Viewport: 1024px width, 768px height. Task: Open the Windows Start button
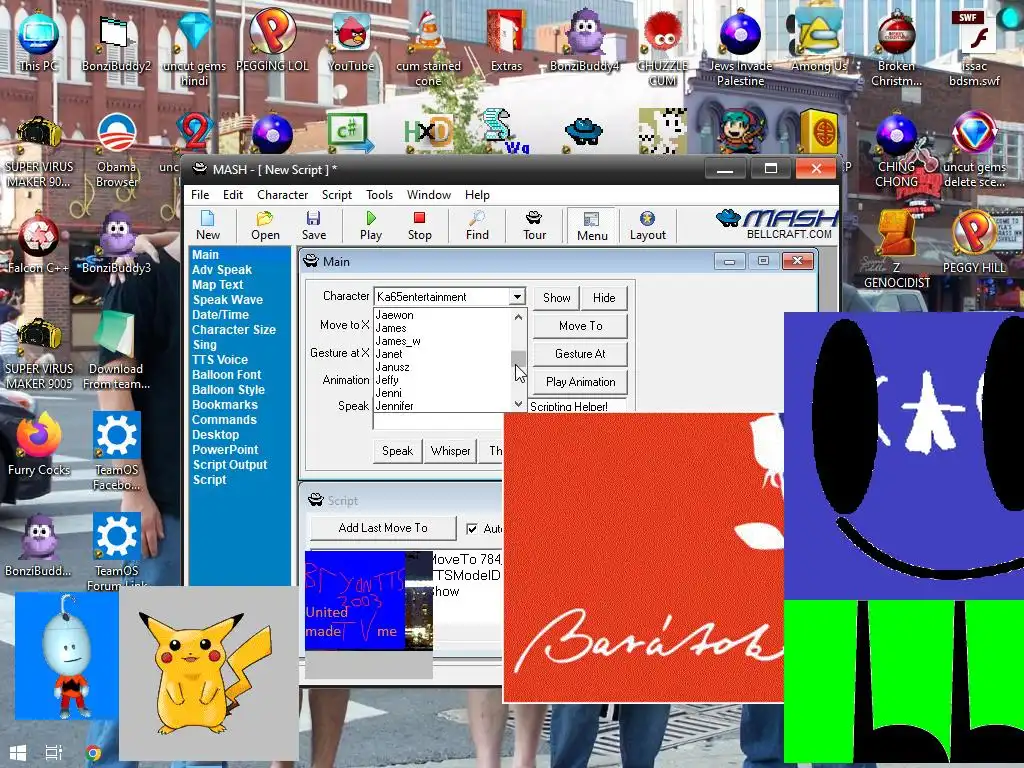[18, 753]
